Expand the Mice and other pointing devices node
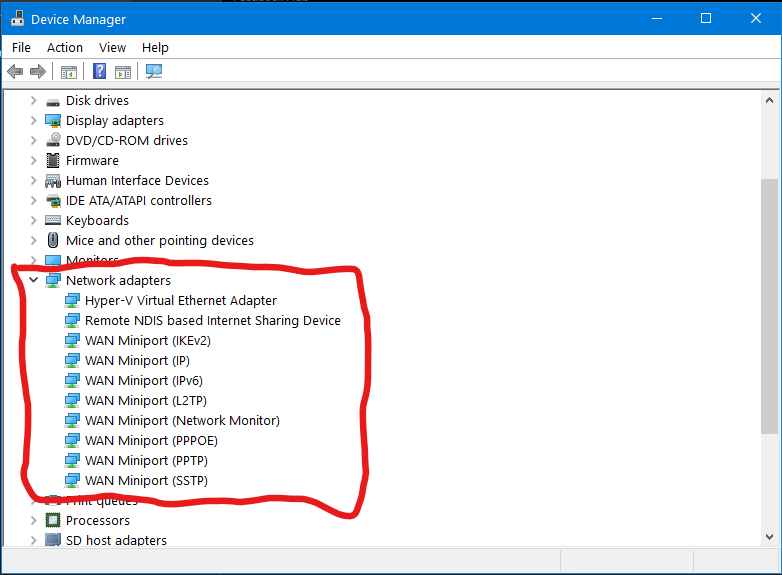 point(33,240)
